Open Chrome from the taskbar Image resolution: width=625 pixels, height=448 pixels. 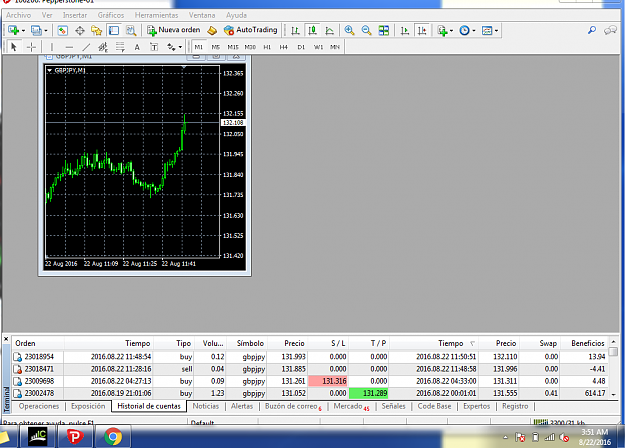113,436
